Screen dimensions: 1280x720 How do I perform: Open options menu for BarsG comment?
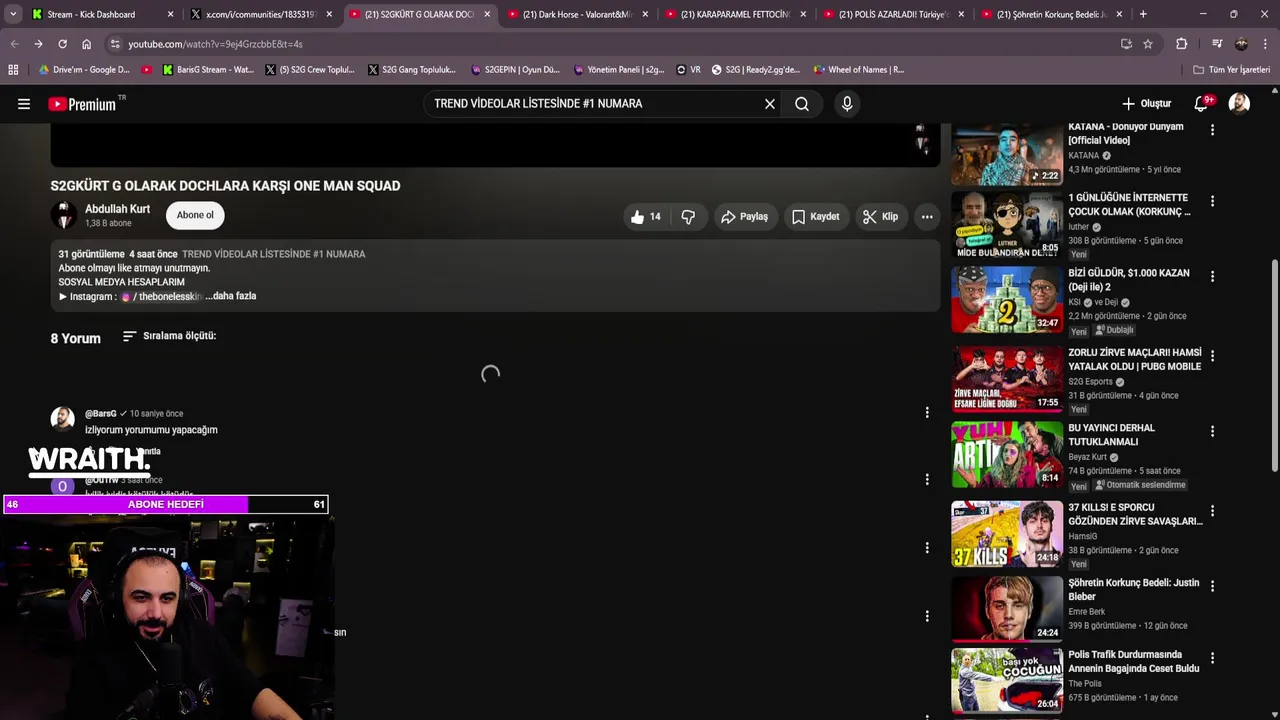tap(927, 412)
